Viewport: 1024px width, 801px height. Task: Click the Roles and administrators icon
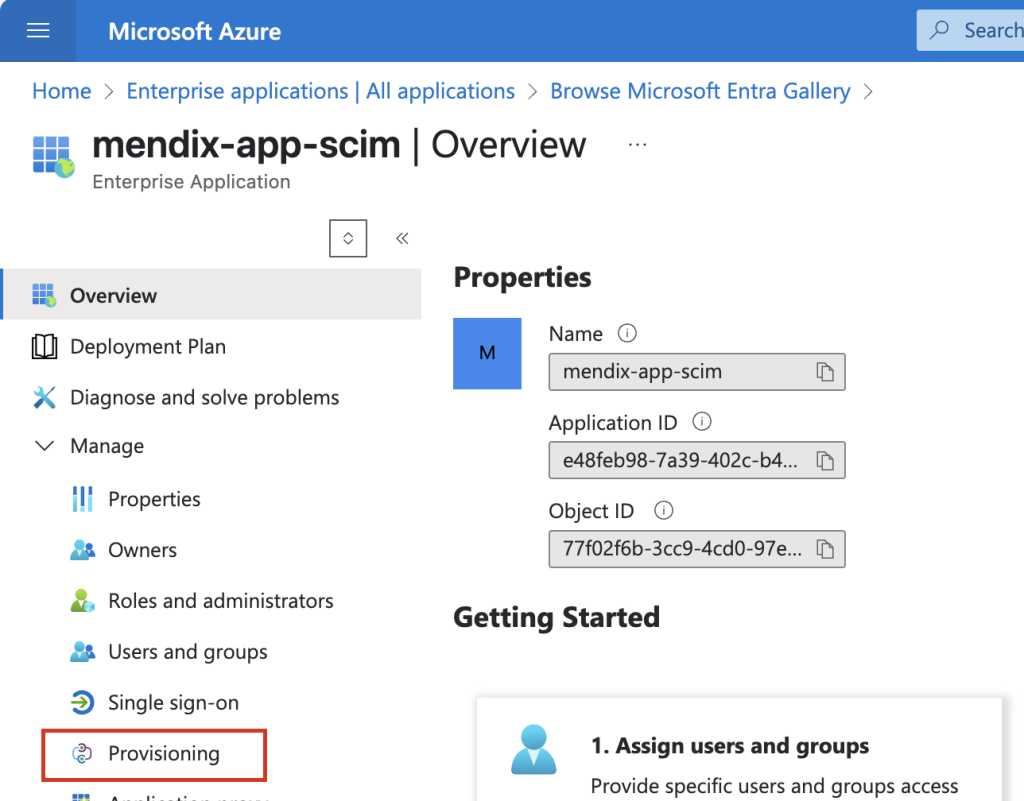(82, 601)
